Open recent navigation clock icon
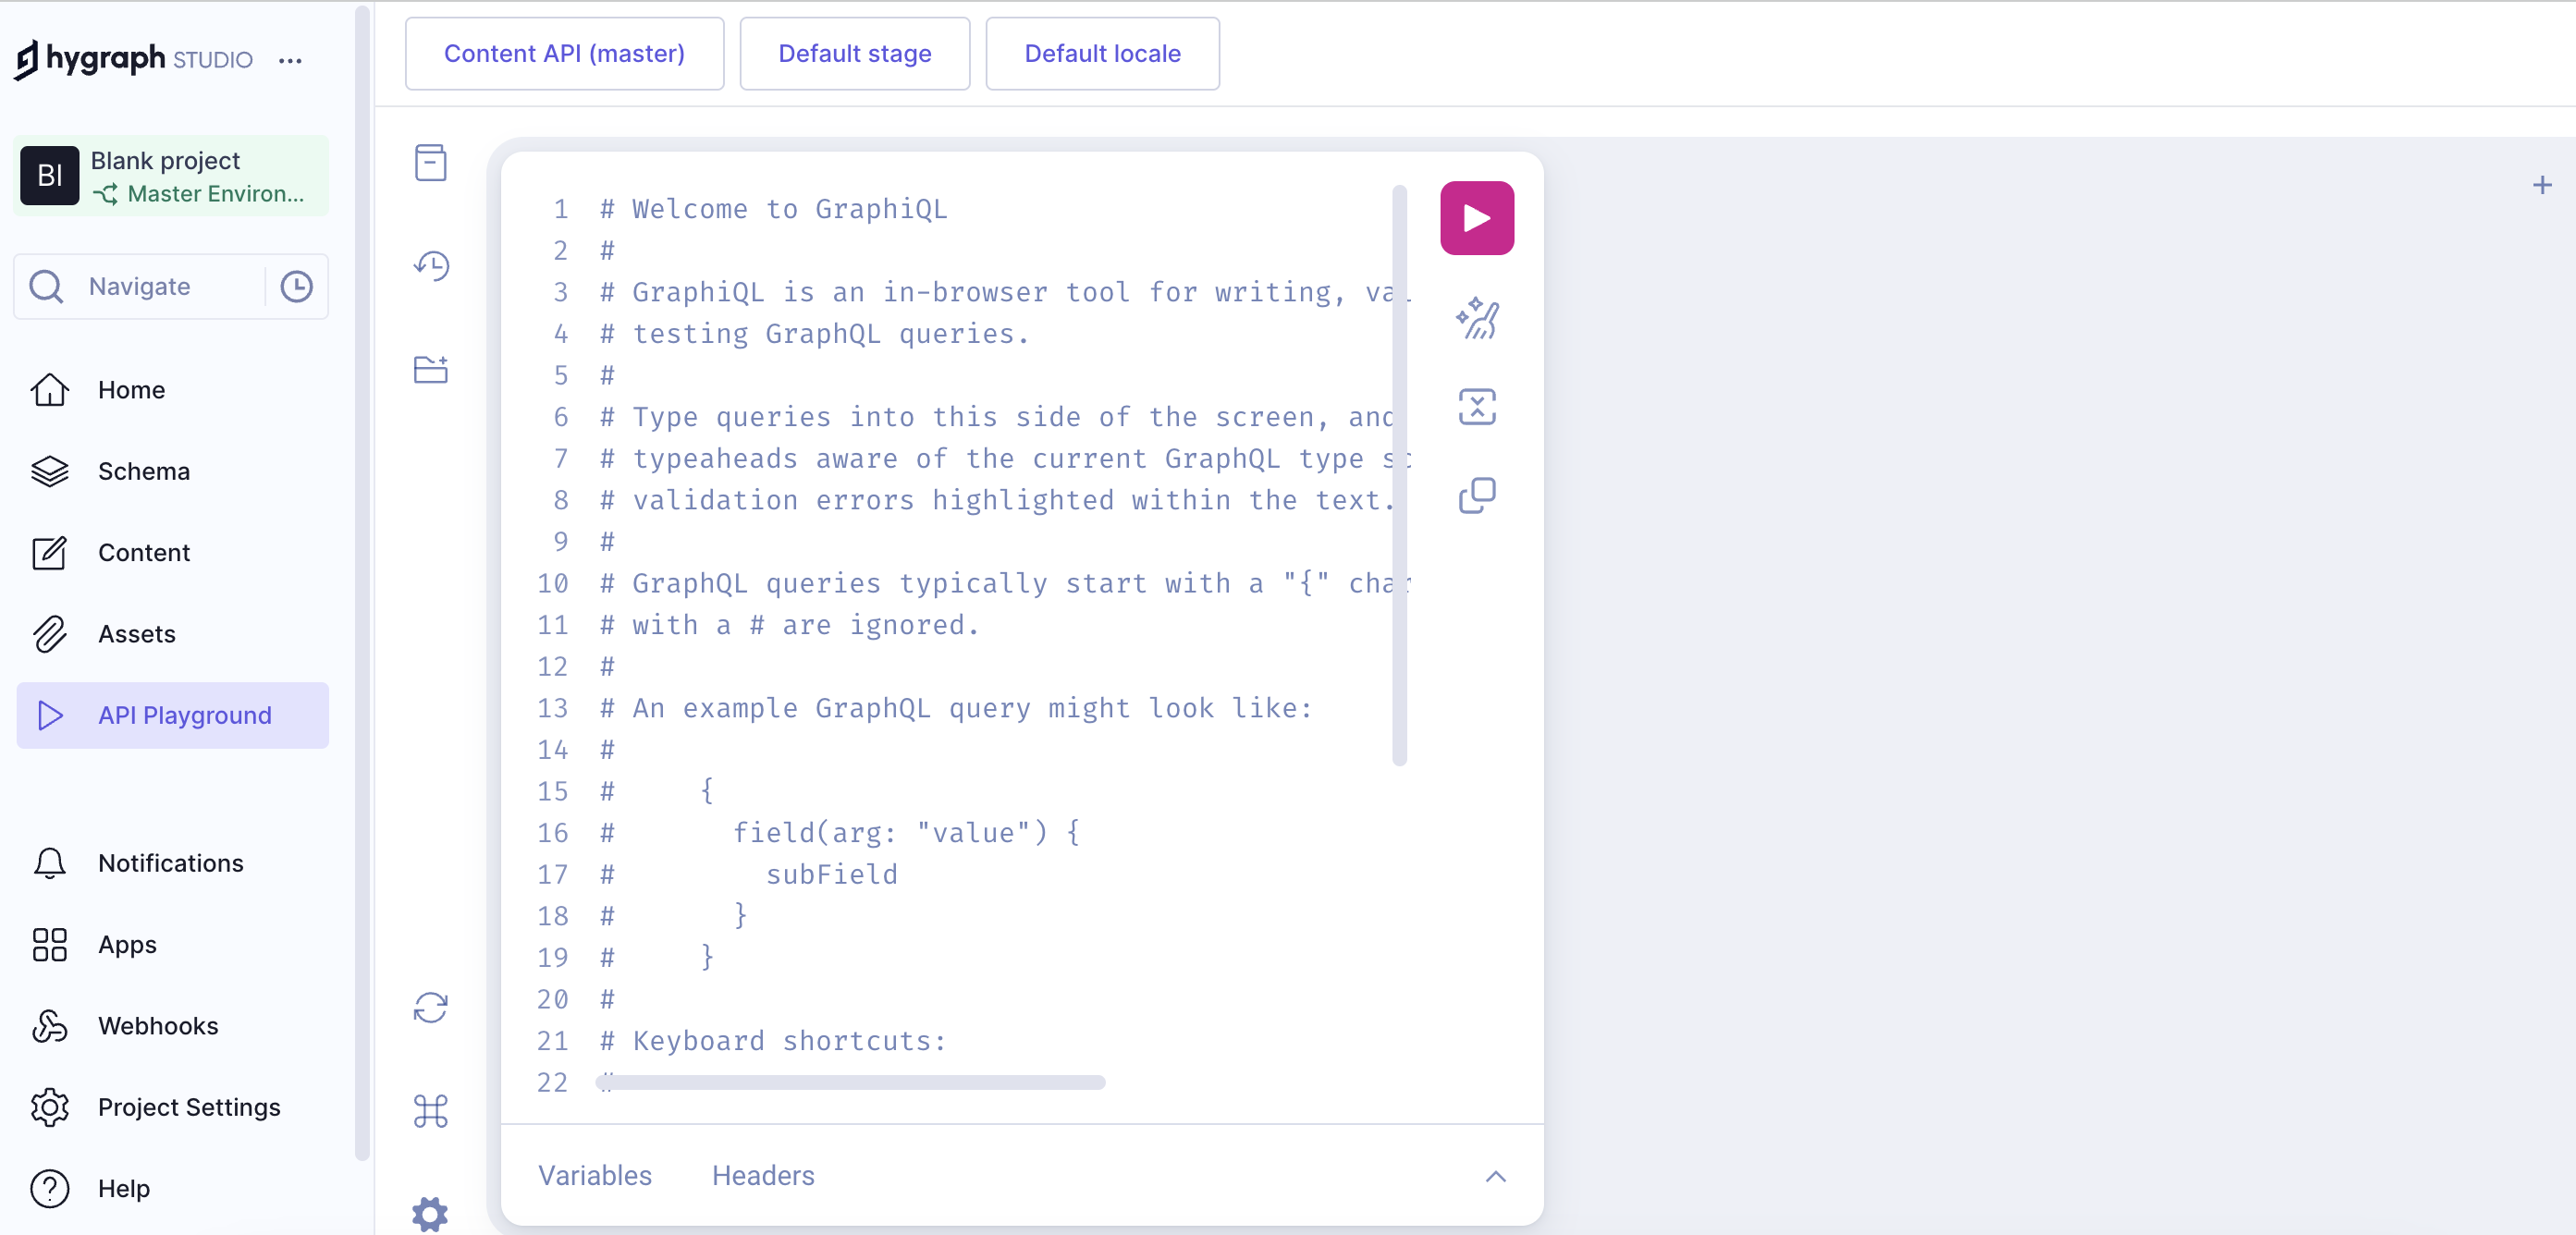 tap(296, 287)
